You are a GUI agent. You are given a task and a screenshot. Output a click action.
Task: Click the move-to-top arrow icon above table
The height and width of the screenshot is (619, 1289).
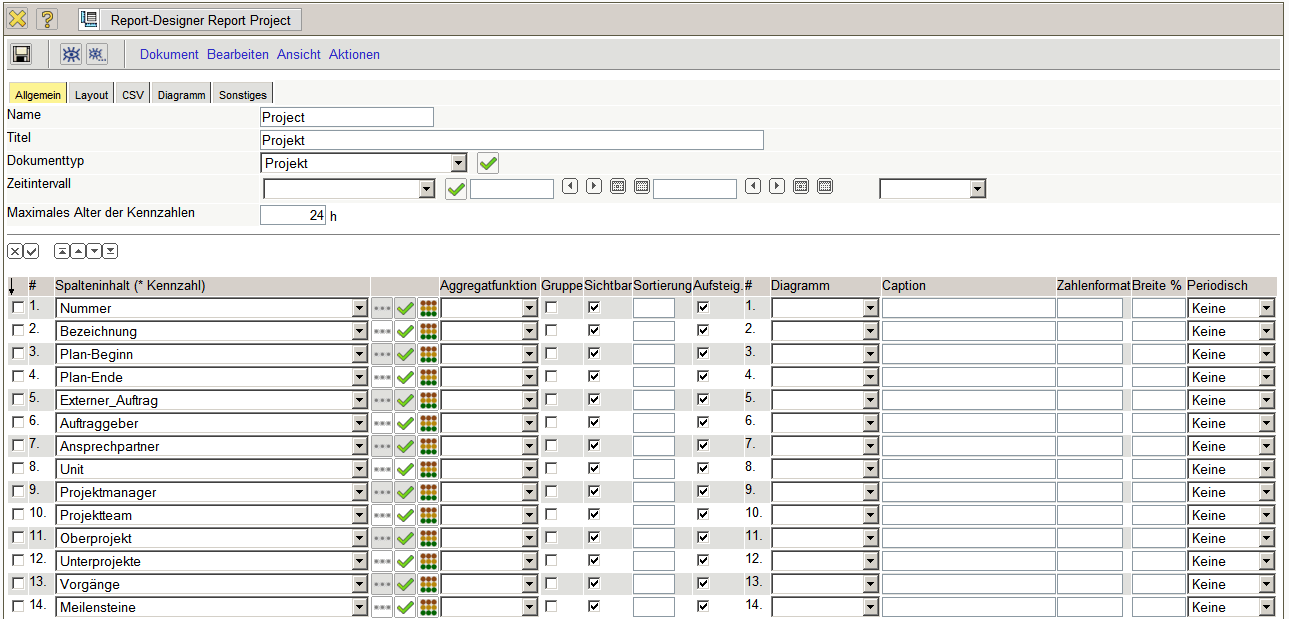[x=62, y=251]
